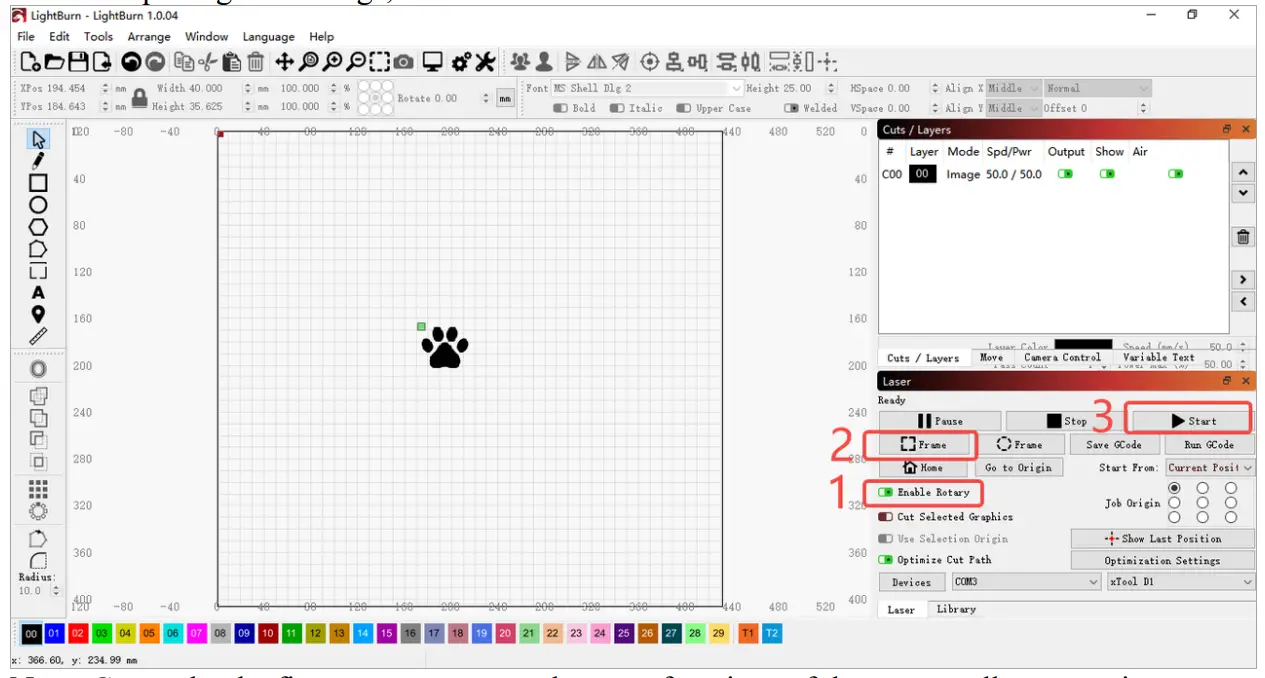The width and height of the screenshot is (1265, 678).
Task: Select the Text tool letter A
Action: pos(38,293)
